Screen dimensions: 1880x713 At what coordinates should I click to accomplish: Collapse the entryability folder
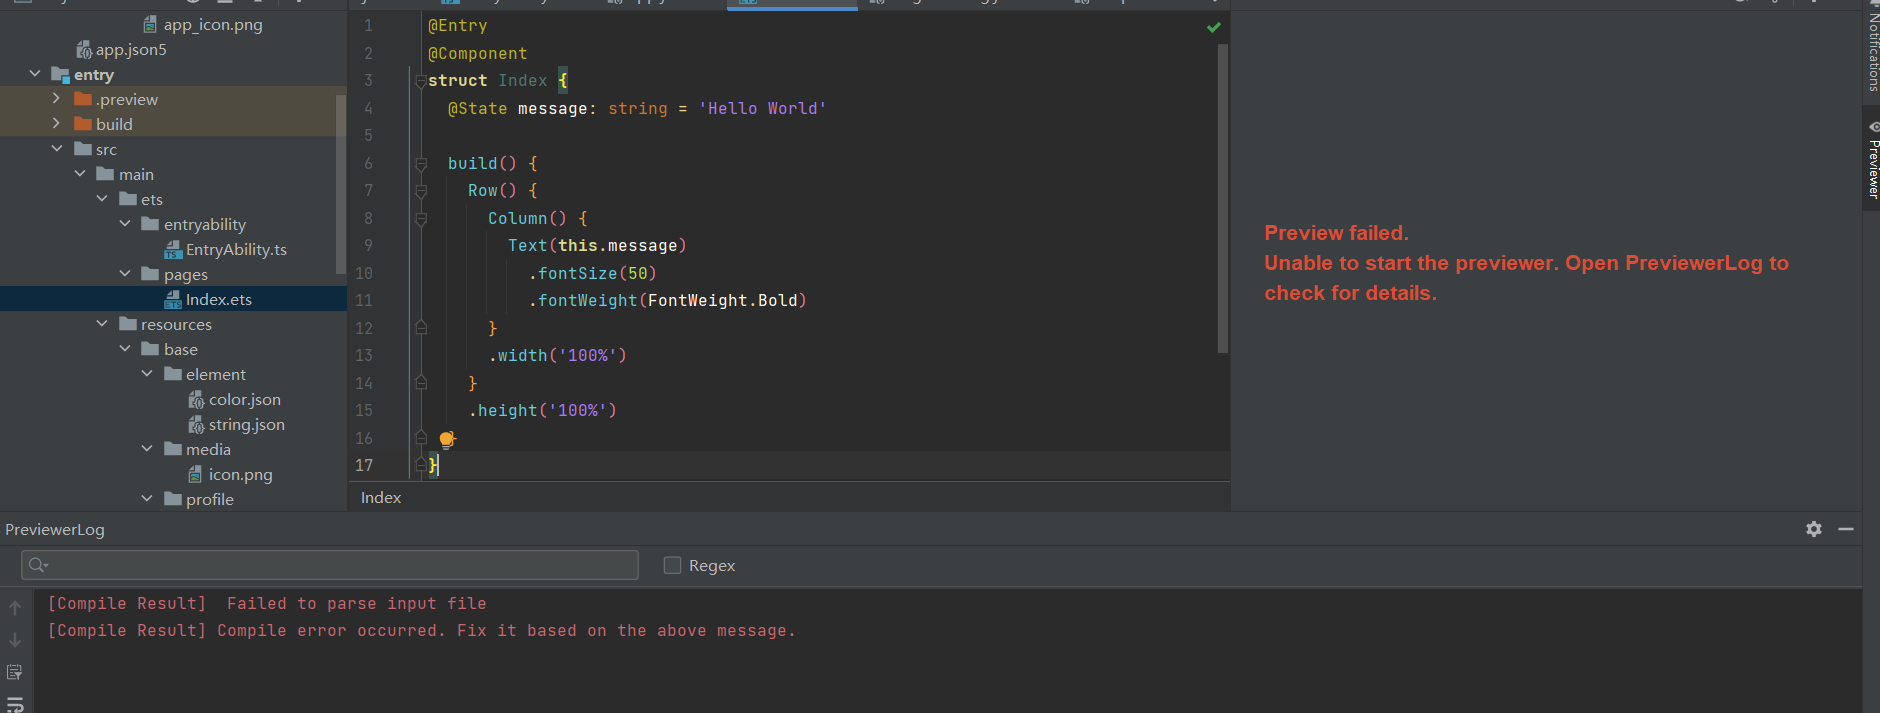(125, 224)
